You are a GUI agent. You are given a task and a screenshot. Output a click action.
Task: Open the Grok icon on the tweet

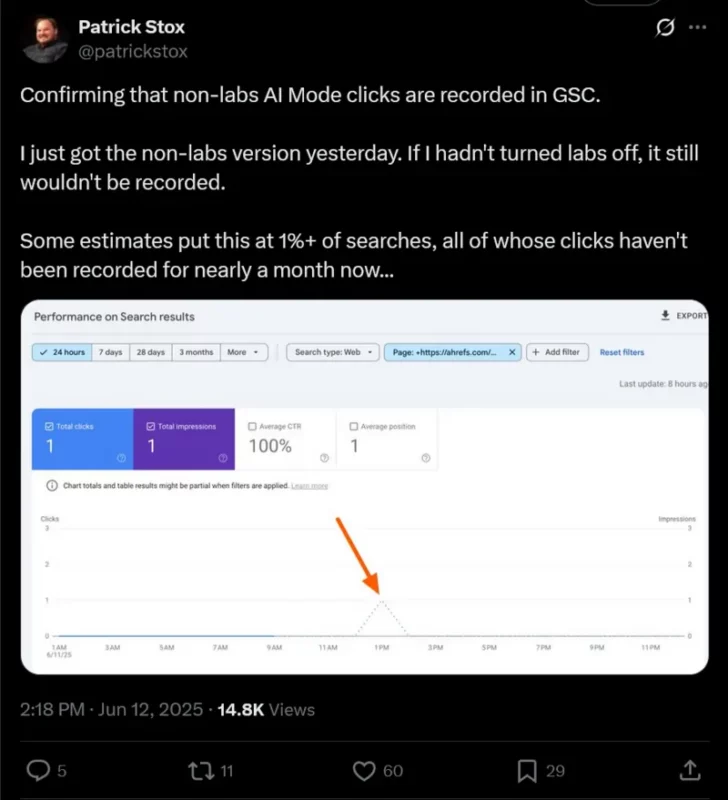tap(665, 27)
